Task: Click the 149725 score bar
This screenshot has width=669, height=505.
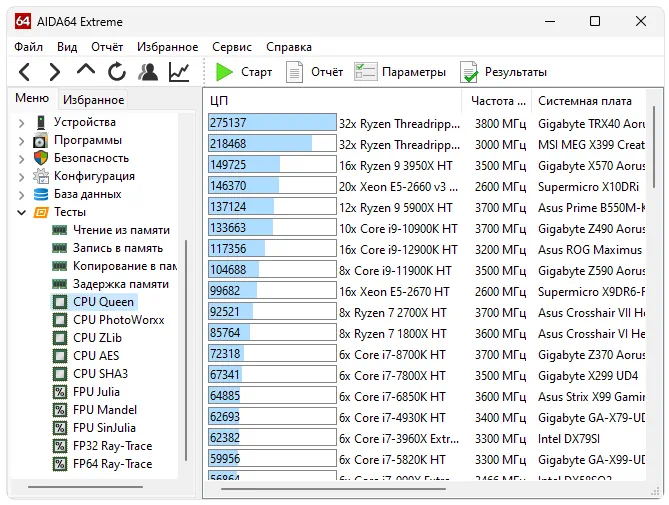Action: pos(272,164)
